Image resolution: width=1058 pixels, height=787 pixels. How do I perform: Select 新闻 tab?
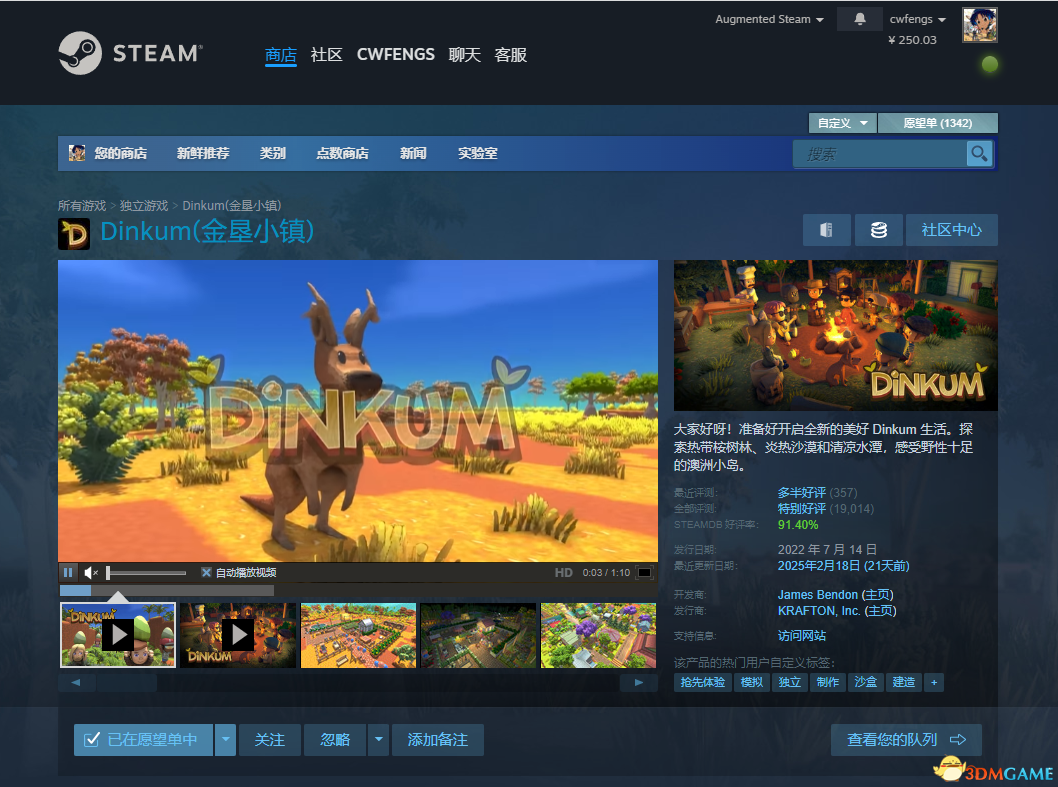pos(413,153)
